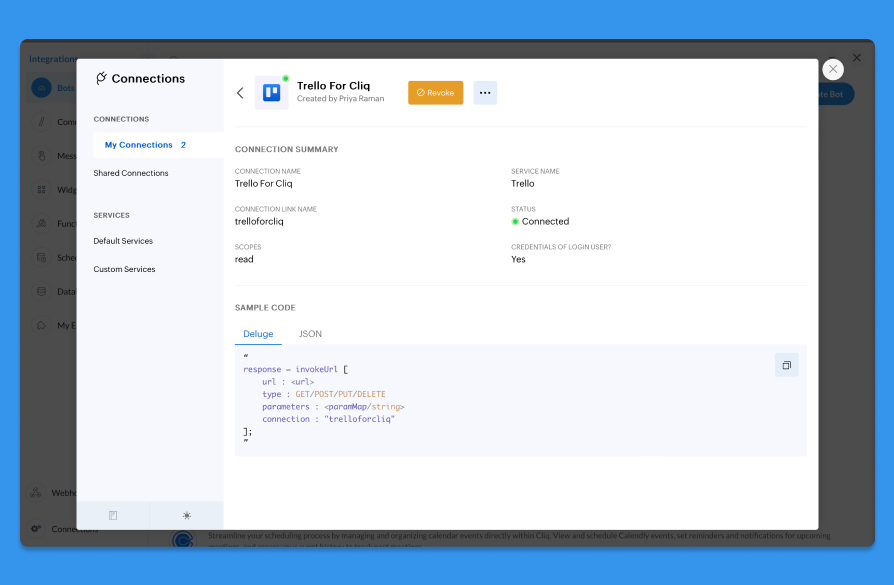This screenshot has width=894, height=585.
Task: Click the Commands icon in background sidebar
Action: pyautogui.click(x=42, y=121)
